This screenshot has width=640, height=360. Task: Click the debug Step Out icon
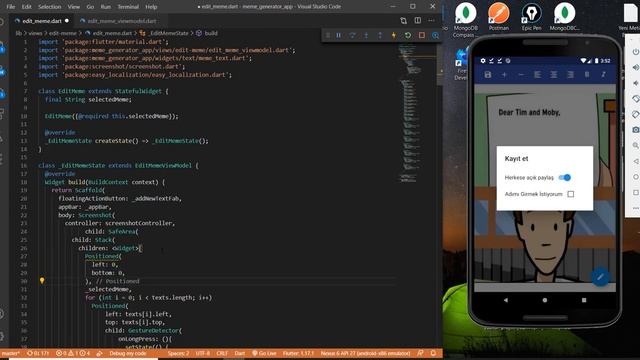(x=380, y=36)
